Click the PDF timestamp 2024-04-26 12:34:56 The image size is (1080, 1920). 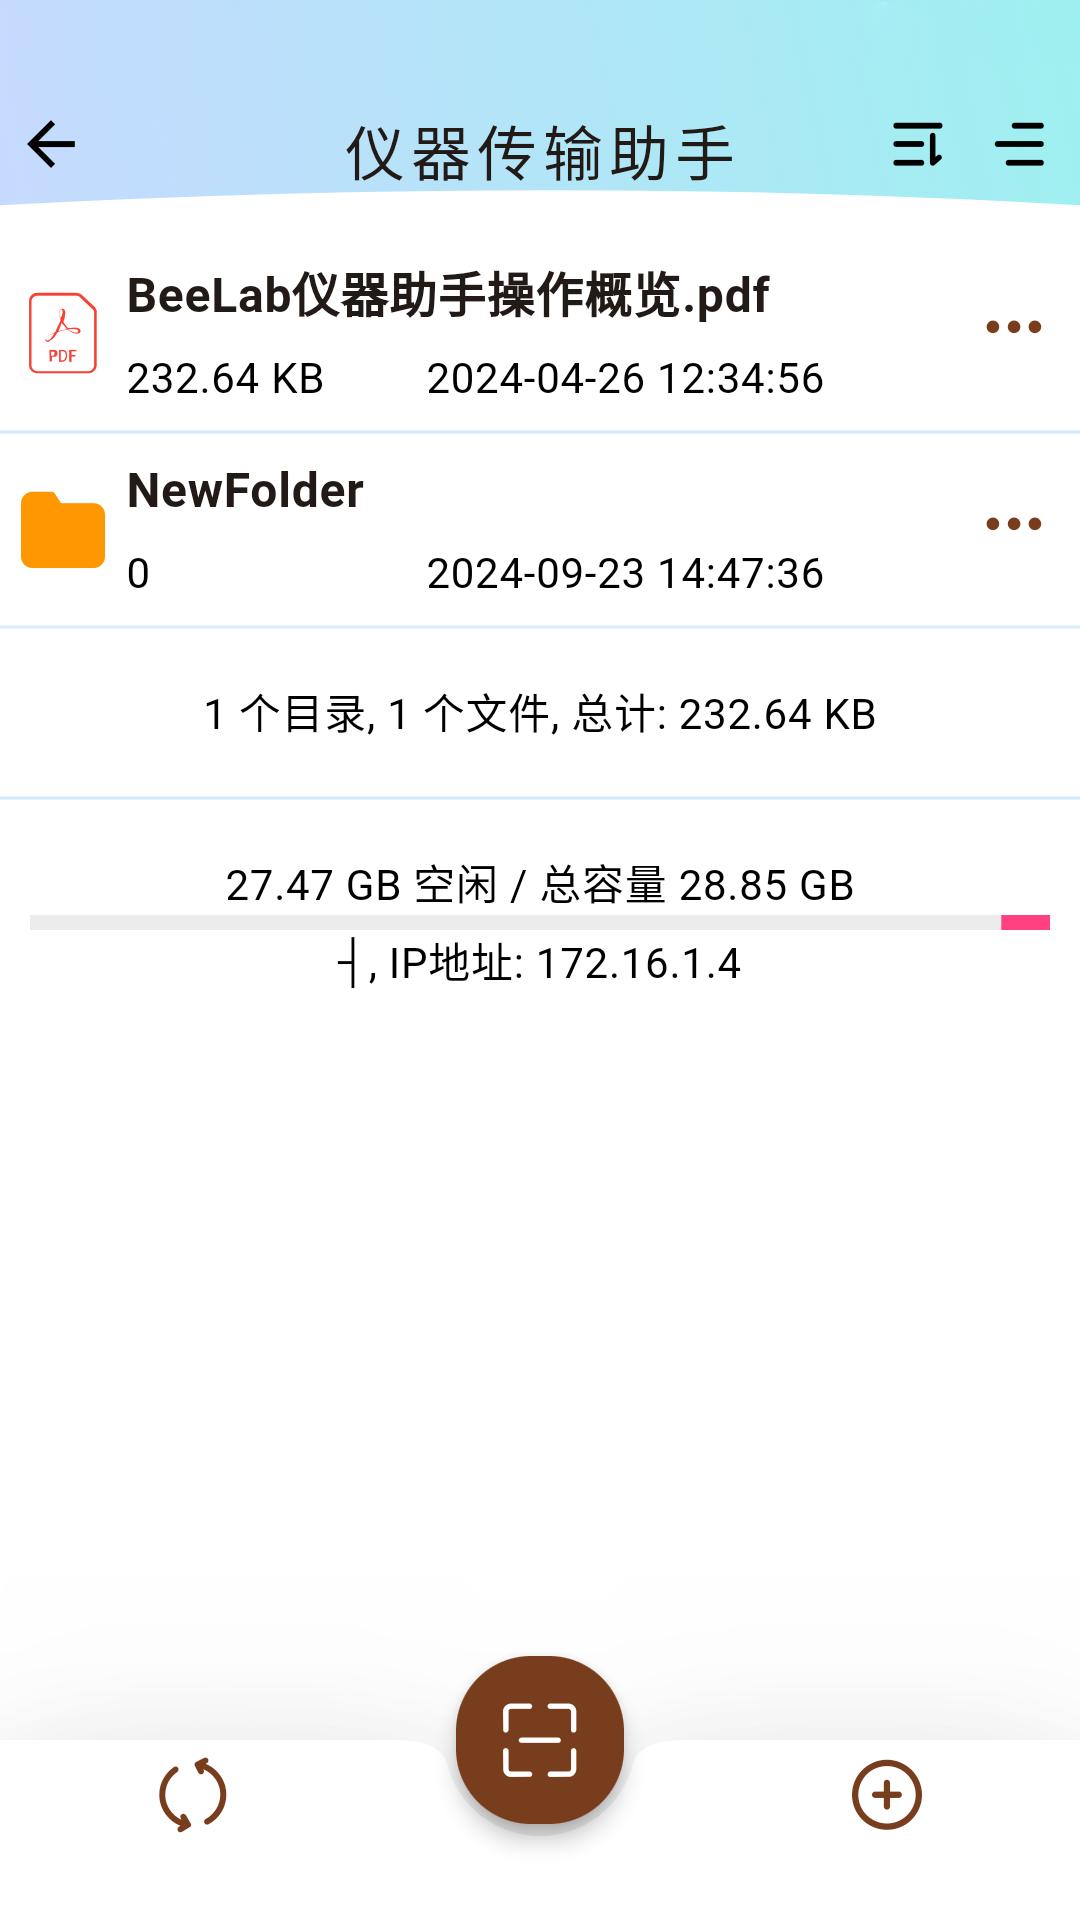tap(625, 379)
